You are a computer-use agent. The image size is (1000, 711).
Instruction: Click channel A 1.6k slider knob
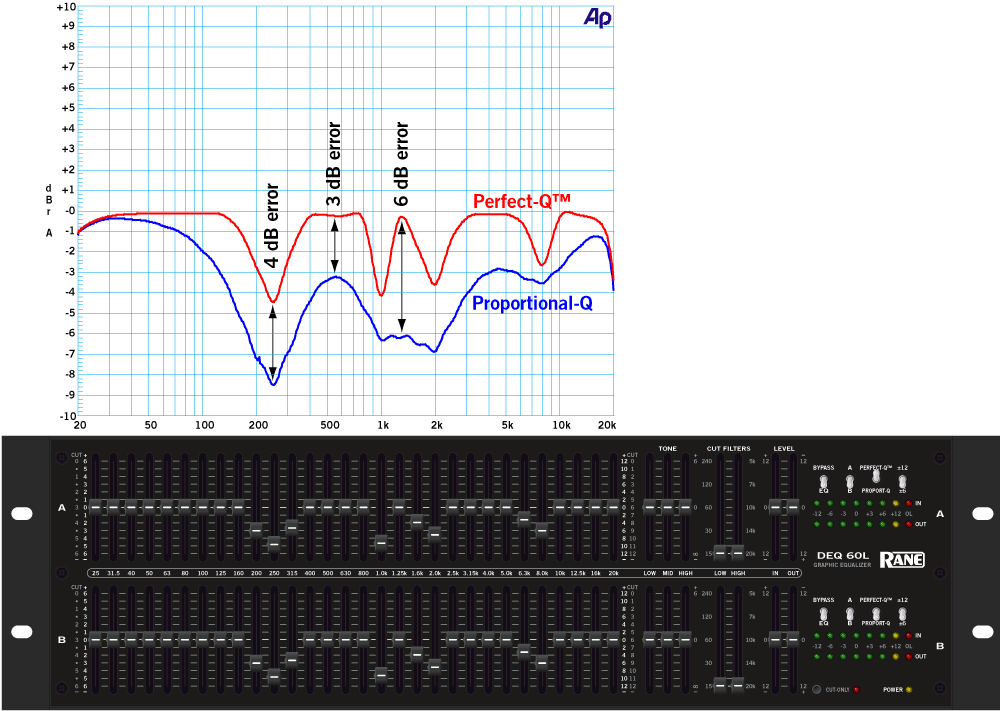pyautogui.click(x=416, y=522)
